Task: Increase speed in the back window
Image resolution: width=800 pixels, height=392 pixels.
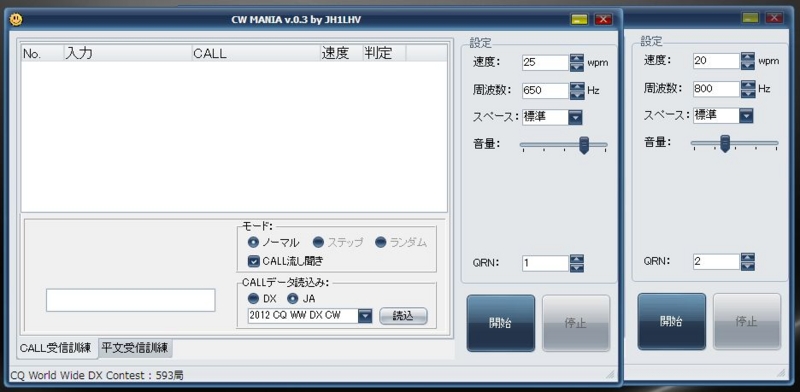Action: pos(748,57)
